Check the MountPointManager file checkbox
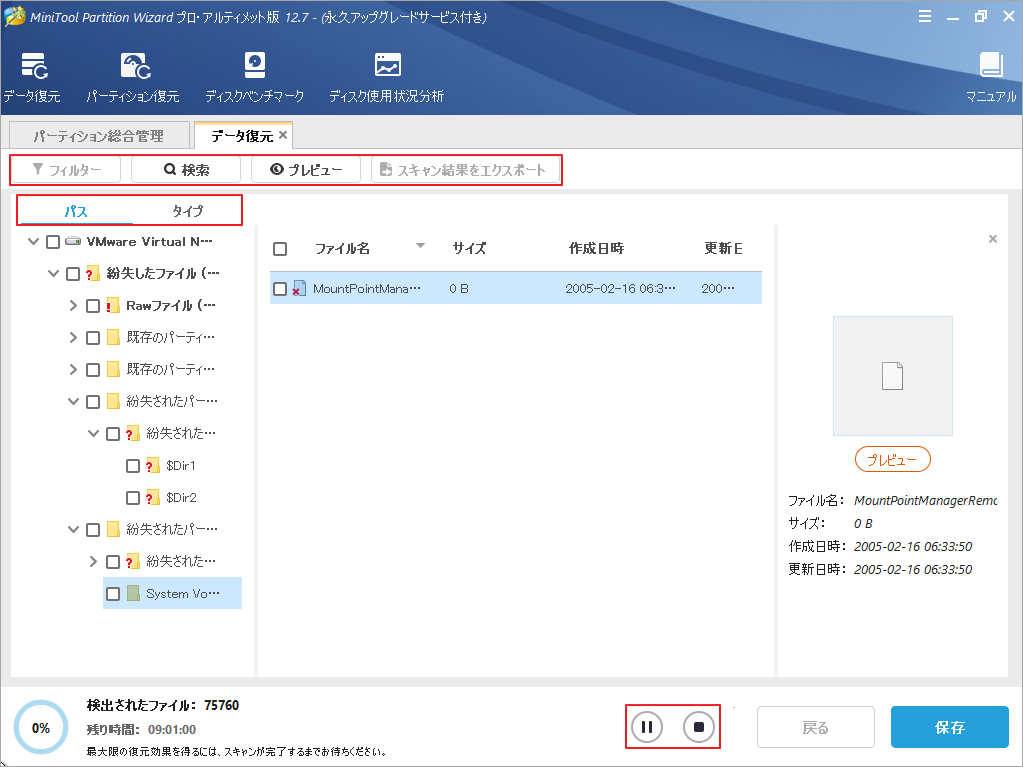This screenshot has height=767, width=1023. tap(281, 286)
